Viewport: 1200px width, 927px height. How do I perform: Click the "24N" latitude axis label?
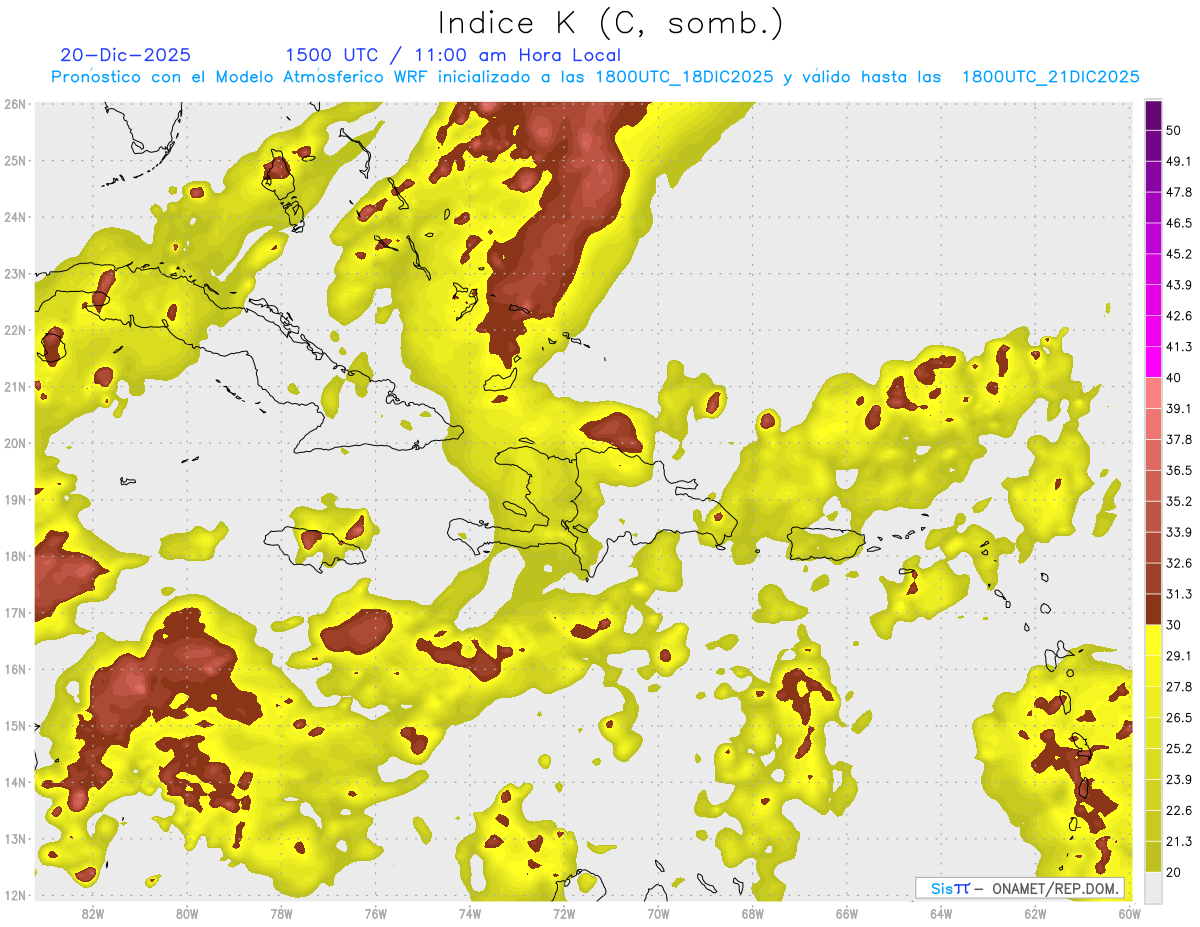pyautogui.click(x=16, y=217)
